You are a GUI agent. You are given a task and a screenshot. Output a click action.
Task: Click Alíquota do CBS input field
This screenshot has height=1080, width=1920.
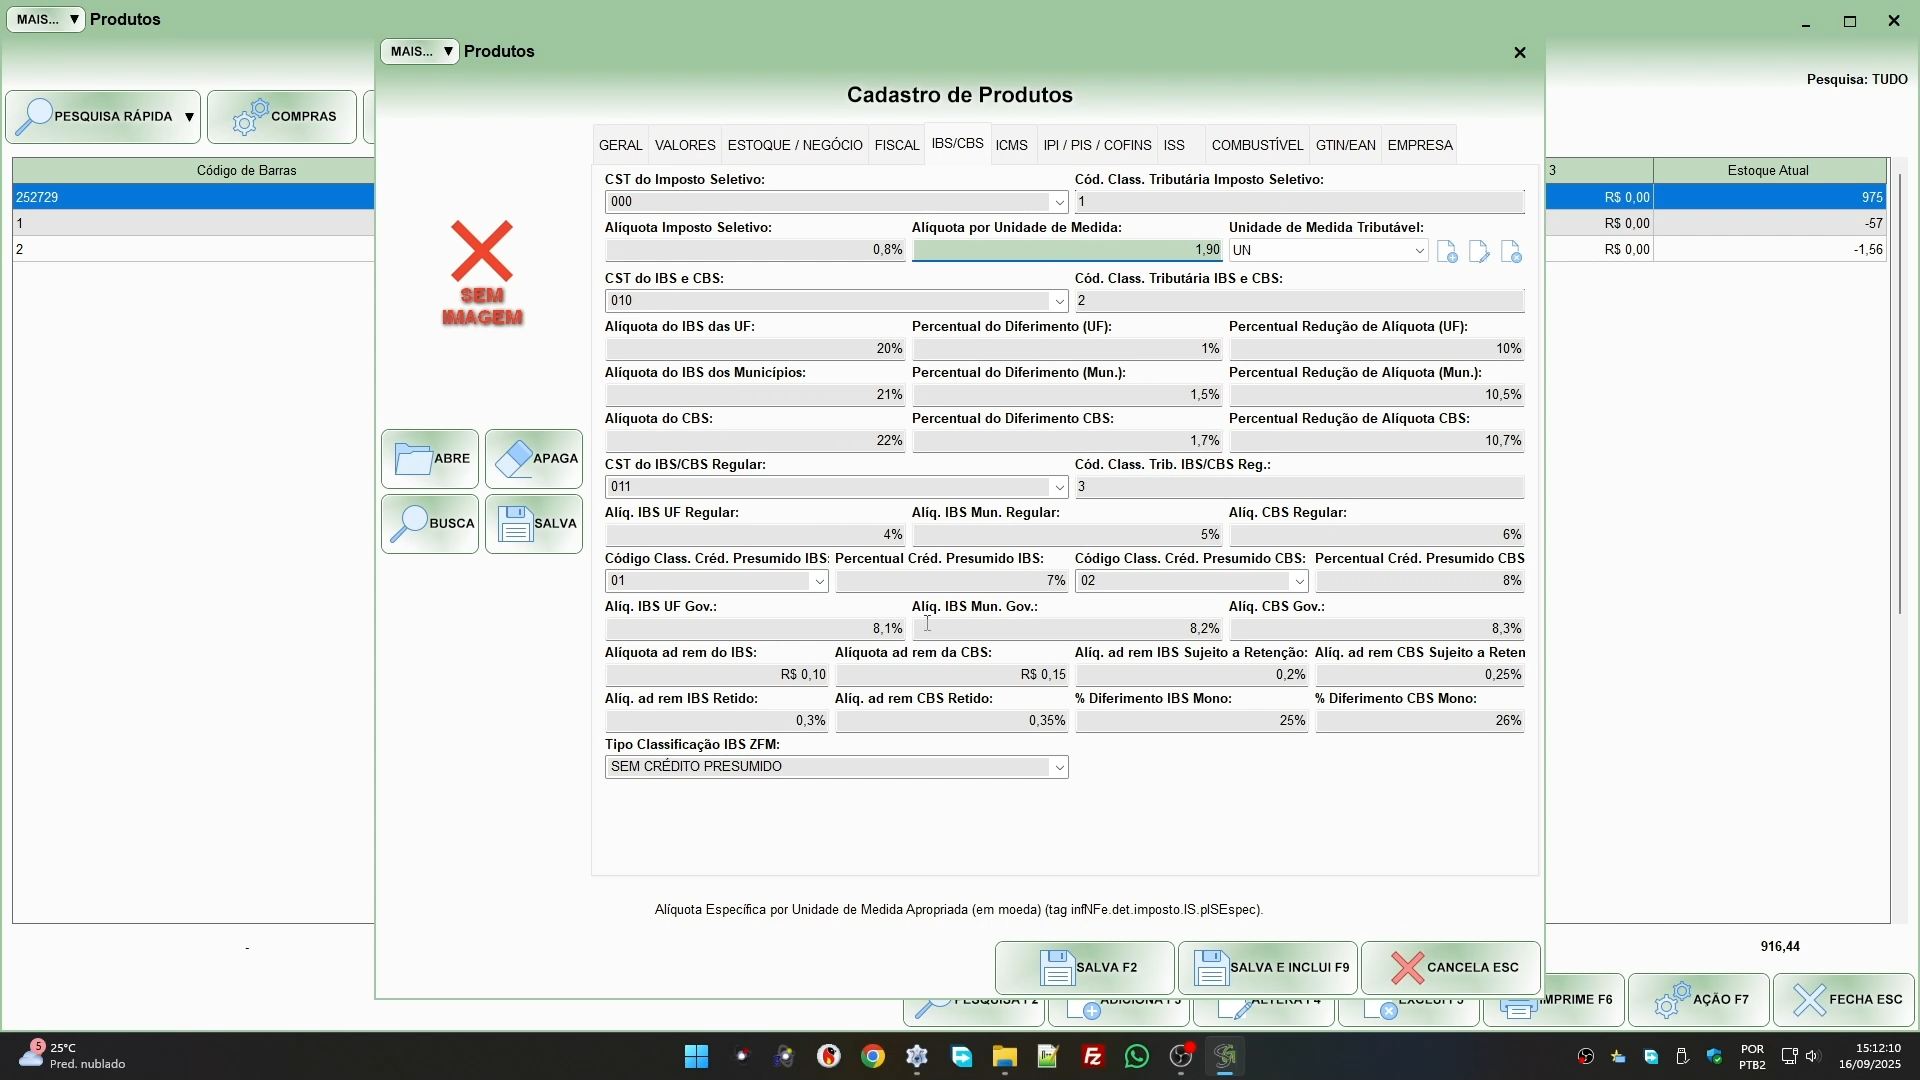coord(755,441)
